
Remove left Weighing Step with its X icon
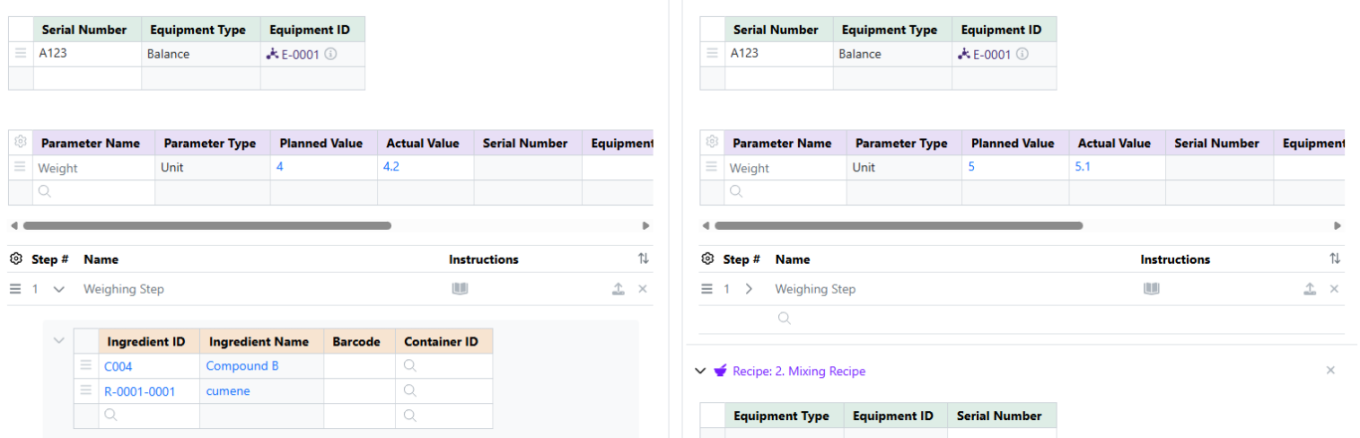click(x=643, y=289)
